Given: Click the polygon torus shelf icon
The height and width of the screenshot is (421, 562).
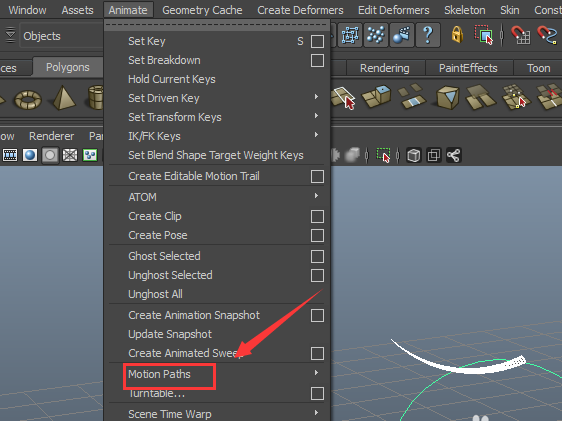Looking at the screenshot, I should (x=28, y=99).
